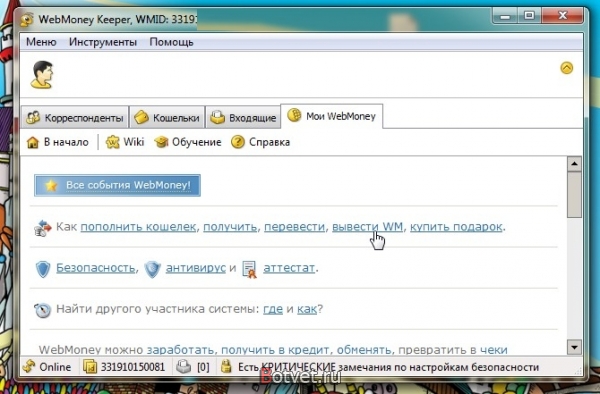Click the чеки link
The height and width of the screenshot is (394, 600).
pyautogui.click(x=494, y=350)
